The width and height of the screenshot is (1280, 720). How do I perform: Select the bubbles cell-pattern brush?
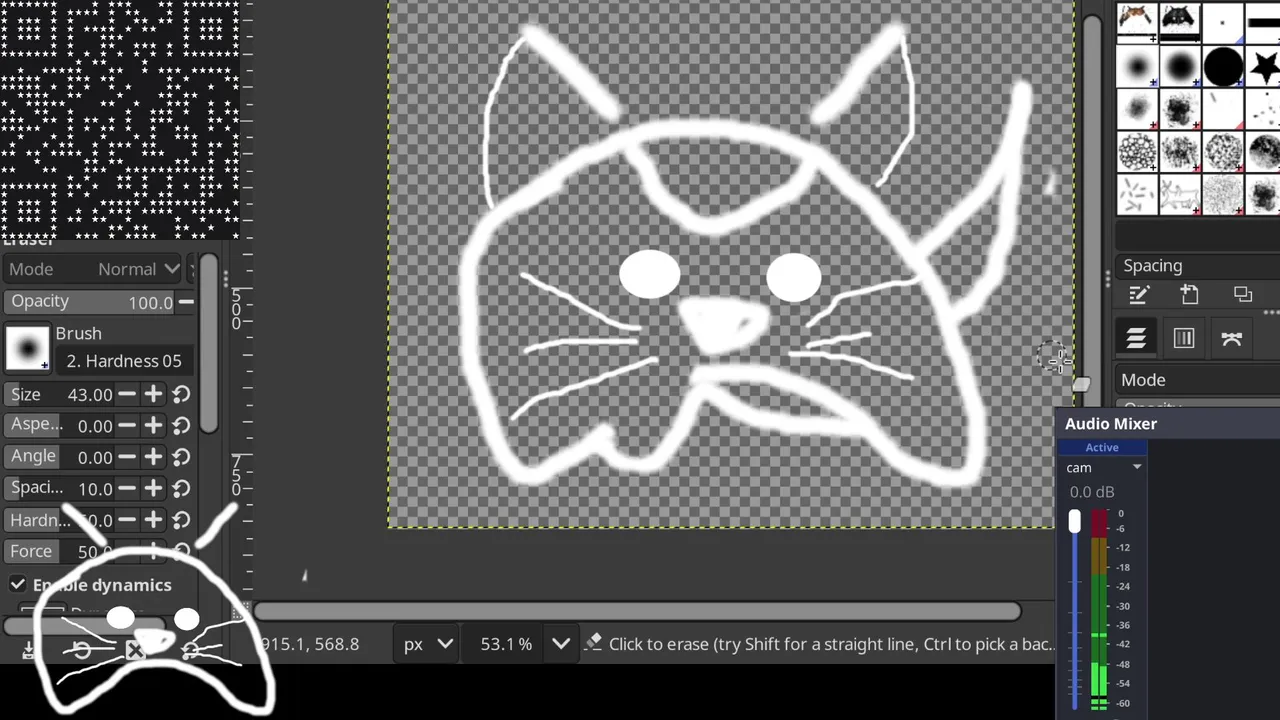pos(1137,152)
